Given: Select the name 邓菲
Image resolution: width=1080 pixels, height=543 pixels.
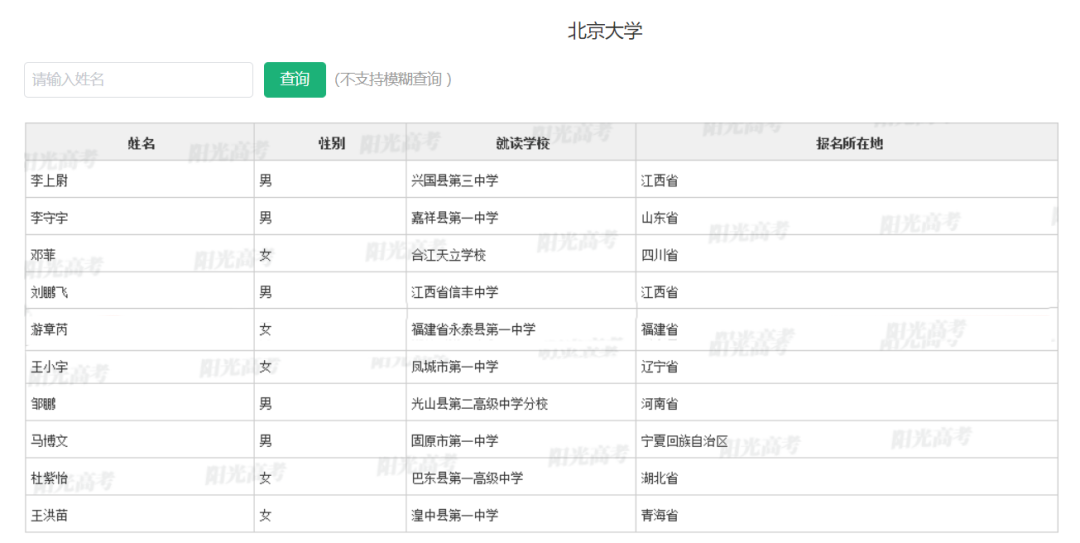Looking at the screenshot, I should coord(43,255).
